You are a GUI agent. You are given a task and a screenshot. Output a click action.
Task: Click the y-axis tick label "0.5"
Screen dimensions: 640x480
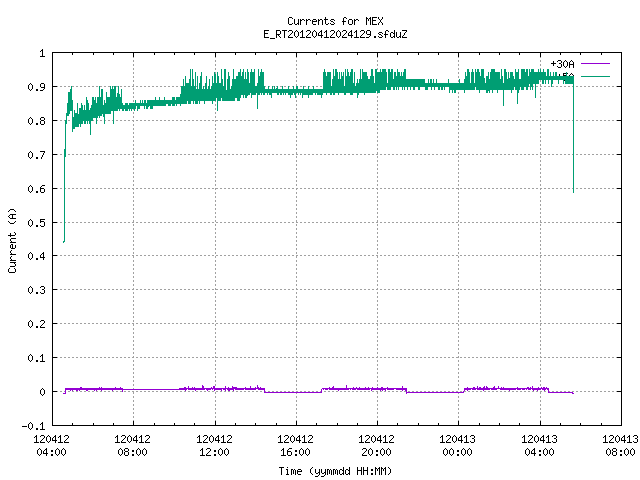(x=36, y=223)
